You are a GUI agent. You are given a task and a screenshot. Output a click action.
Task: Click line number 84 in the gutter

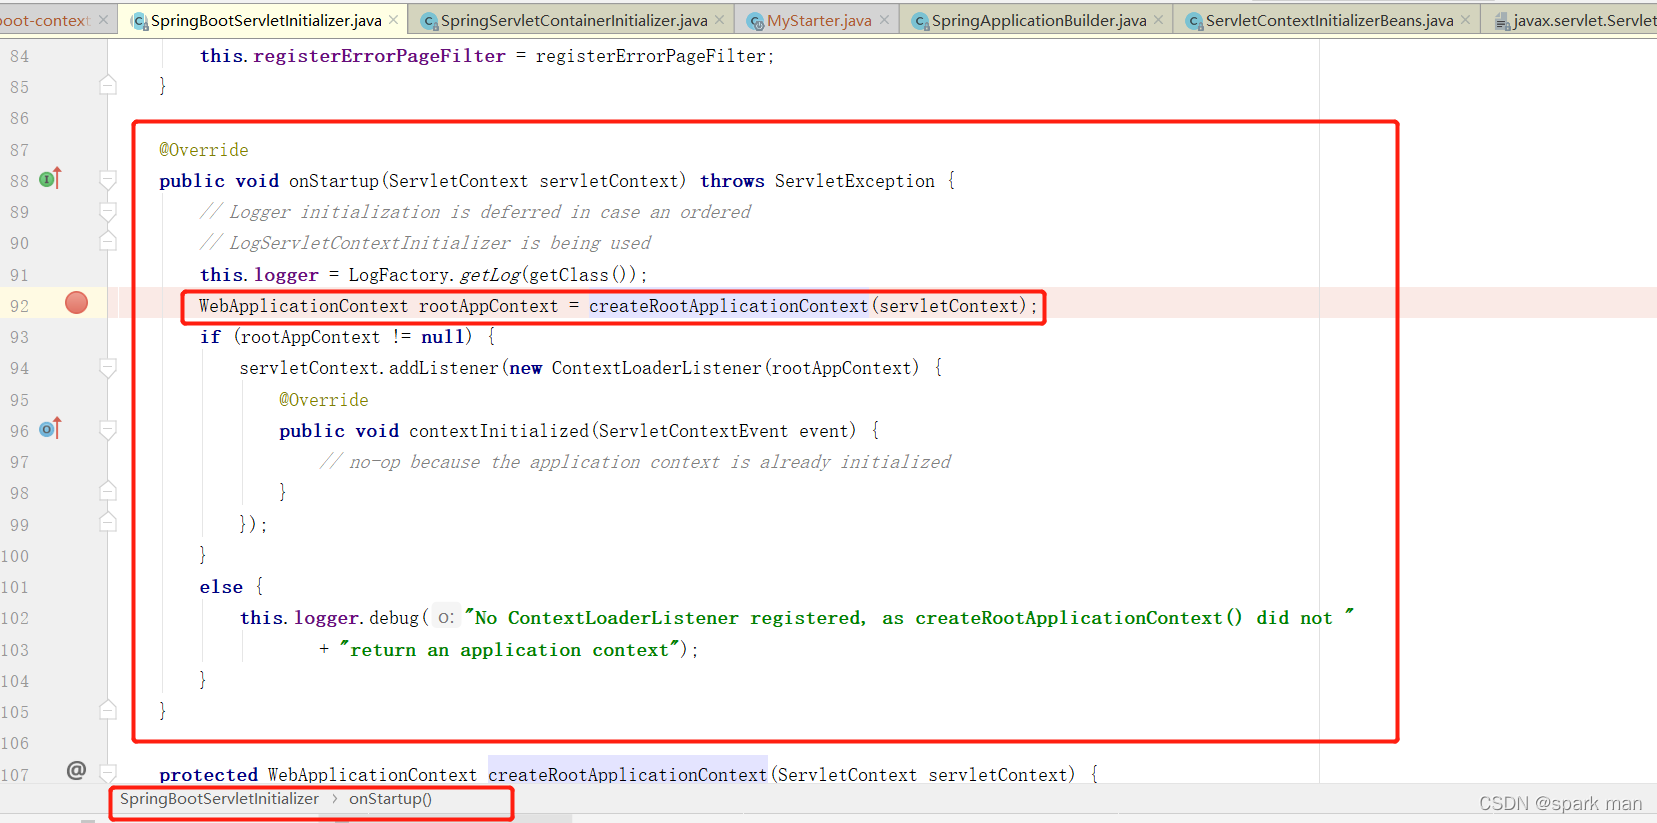[x=19, y=56]
